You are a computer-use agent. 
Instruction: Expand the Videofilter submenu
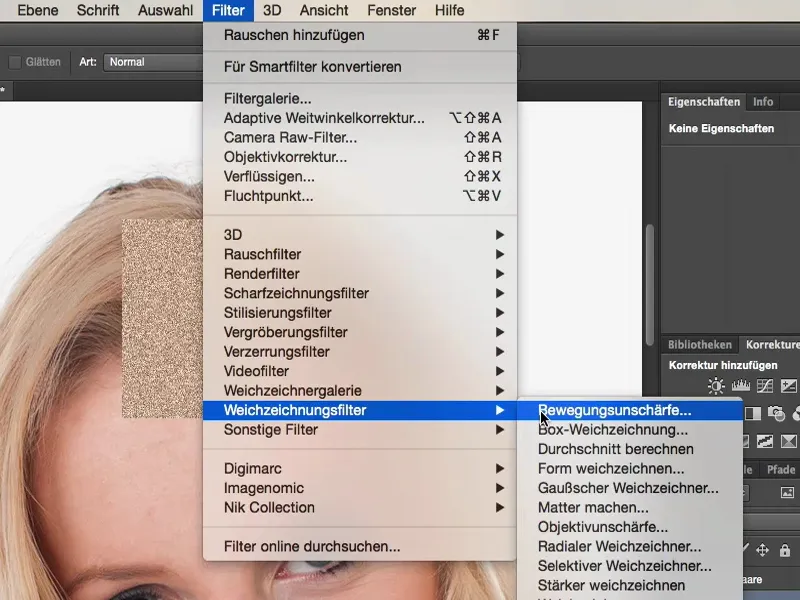tap(360, 371)
